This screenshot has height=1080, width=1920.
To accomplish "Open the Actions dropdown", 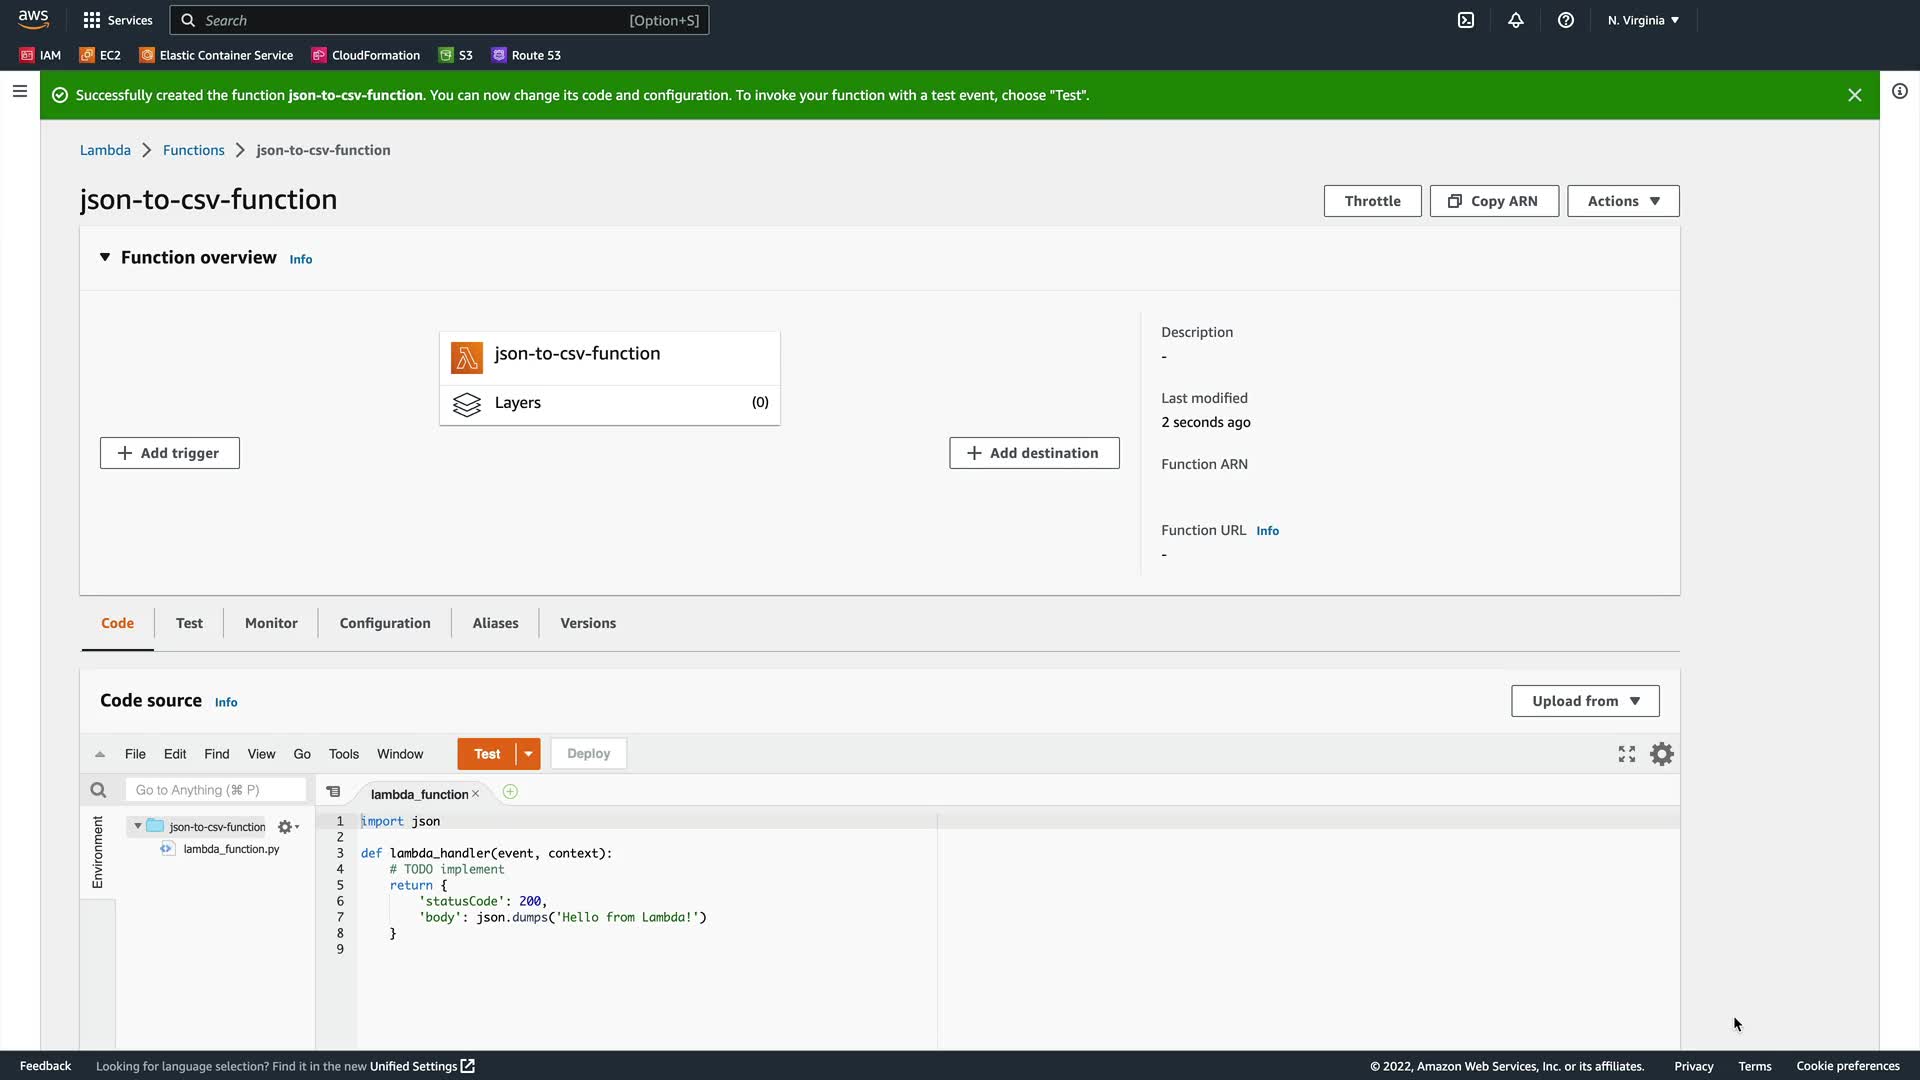I will click(x=1623, y=201).
